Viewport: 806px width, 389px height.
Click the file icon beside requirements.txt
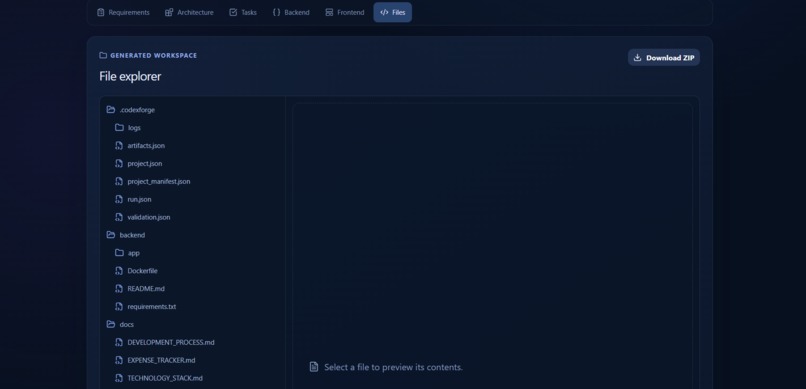coord(119,306)
